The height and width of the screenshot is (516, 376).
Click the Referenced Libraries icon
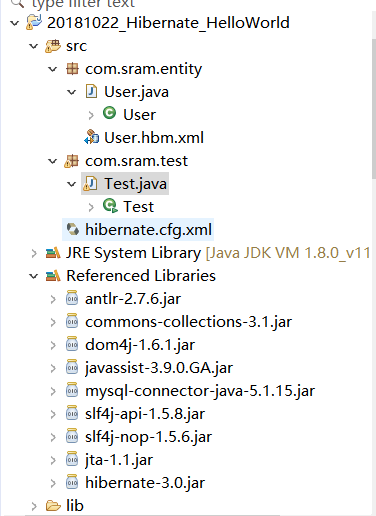click(53, 276)
